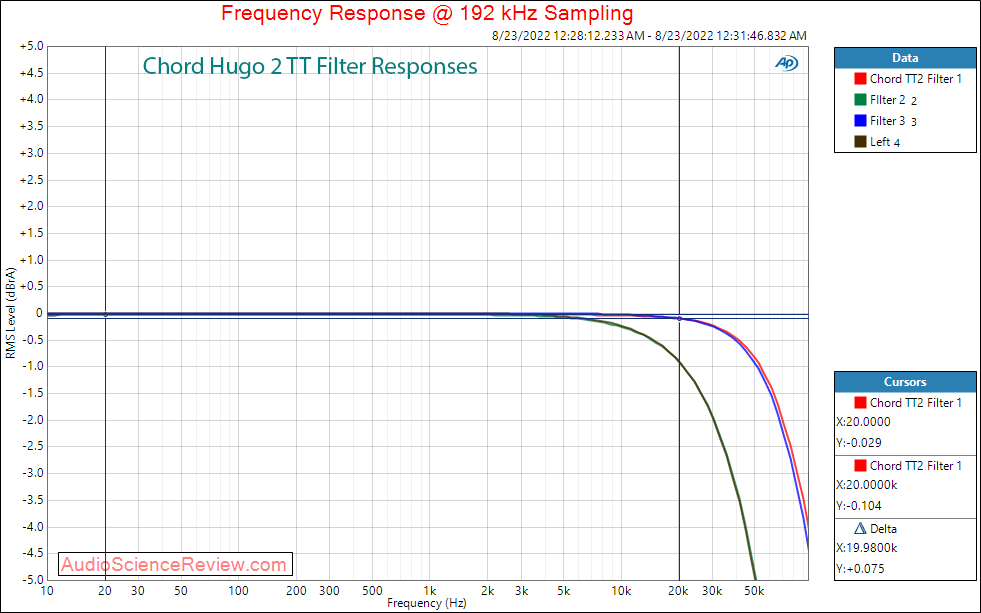The image size is (981, 613).
Task: Click the cursor marker point at 20 Hz on the trace
Action: coord(105,315)
